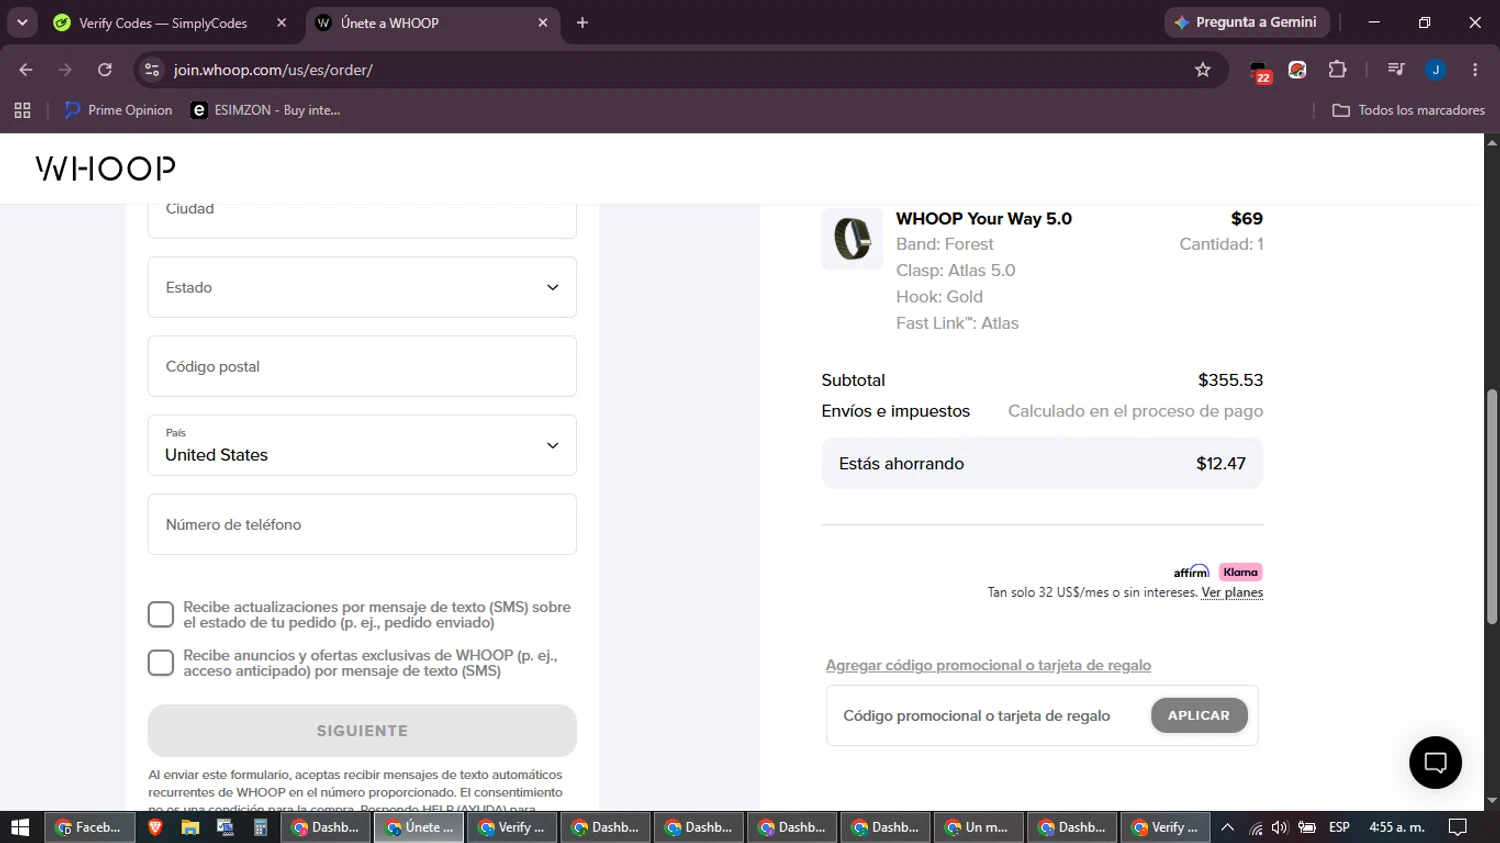The image size is (1500, 843).
Task: Click the browser forward arrow
Action: 65,70
